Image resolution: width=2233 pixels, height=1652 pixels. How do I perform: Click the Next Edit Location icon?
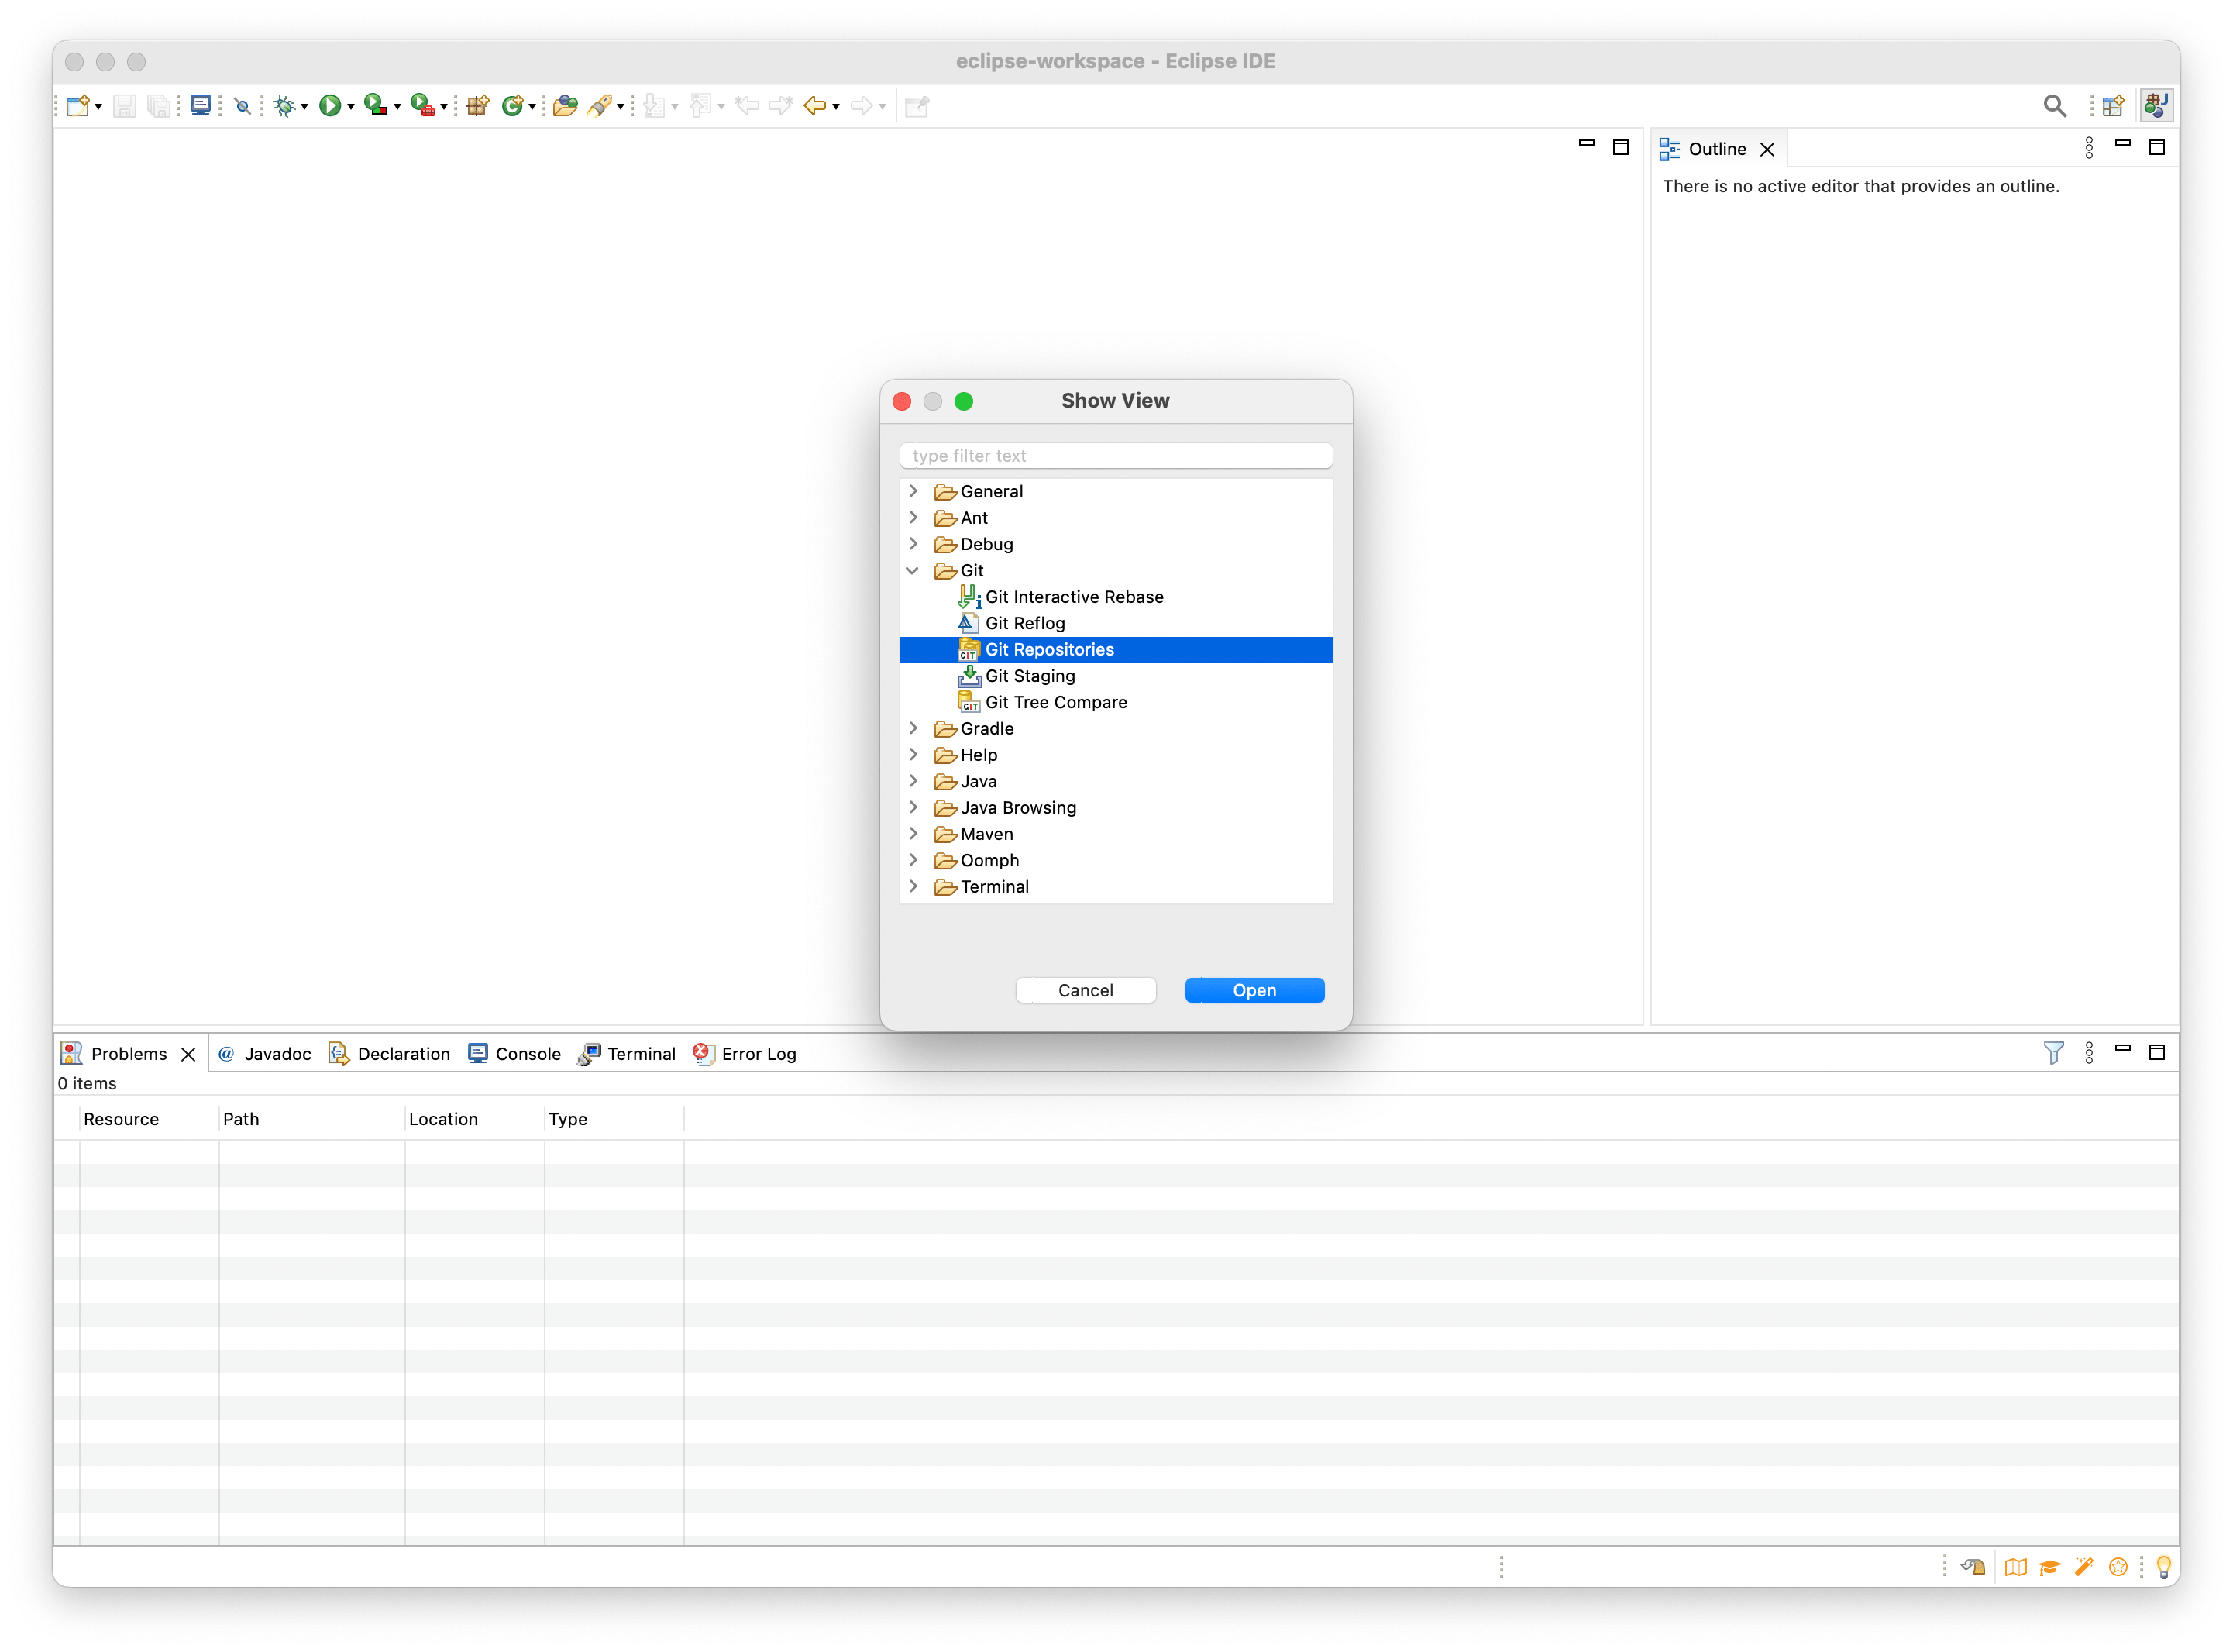pos(781,105)
